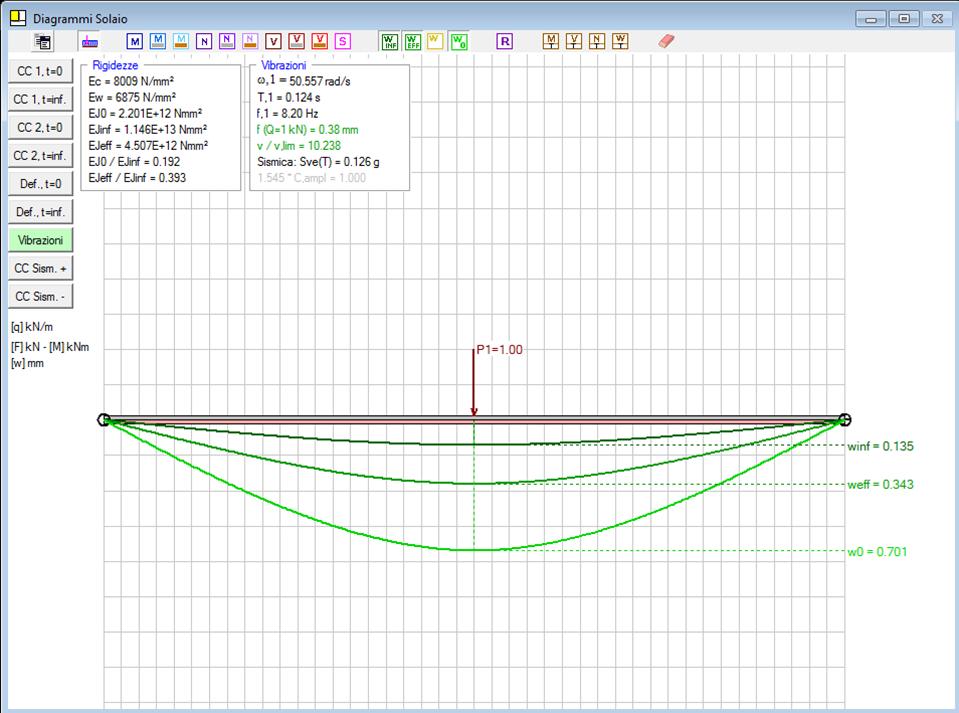Toggle the green W0 deflection curve
The height and width of the screenshot is (713, 959).
[x=459, y=41]
